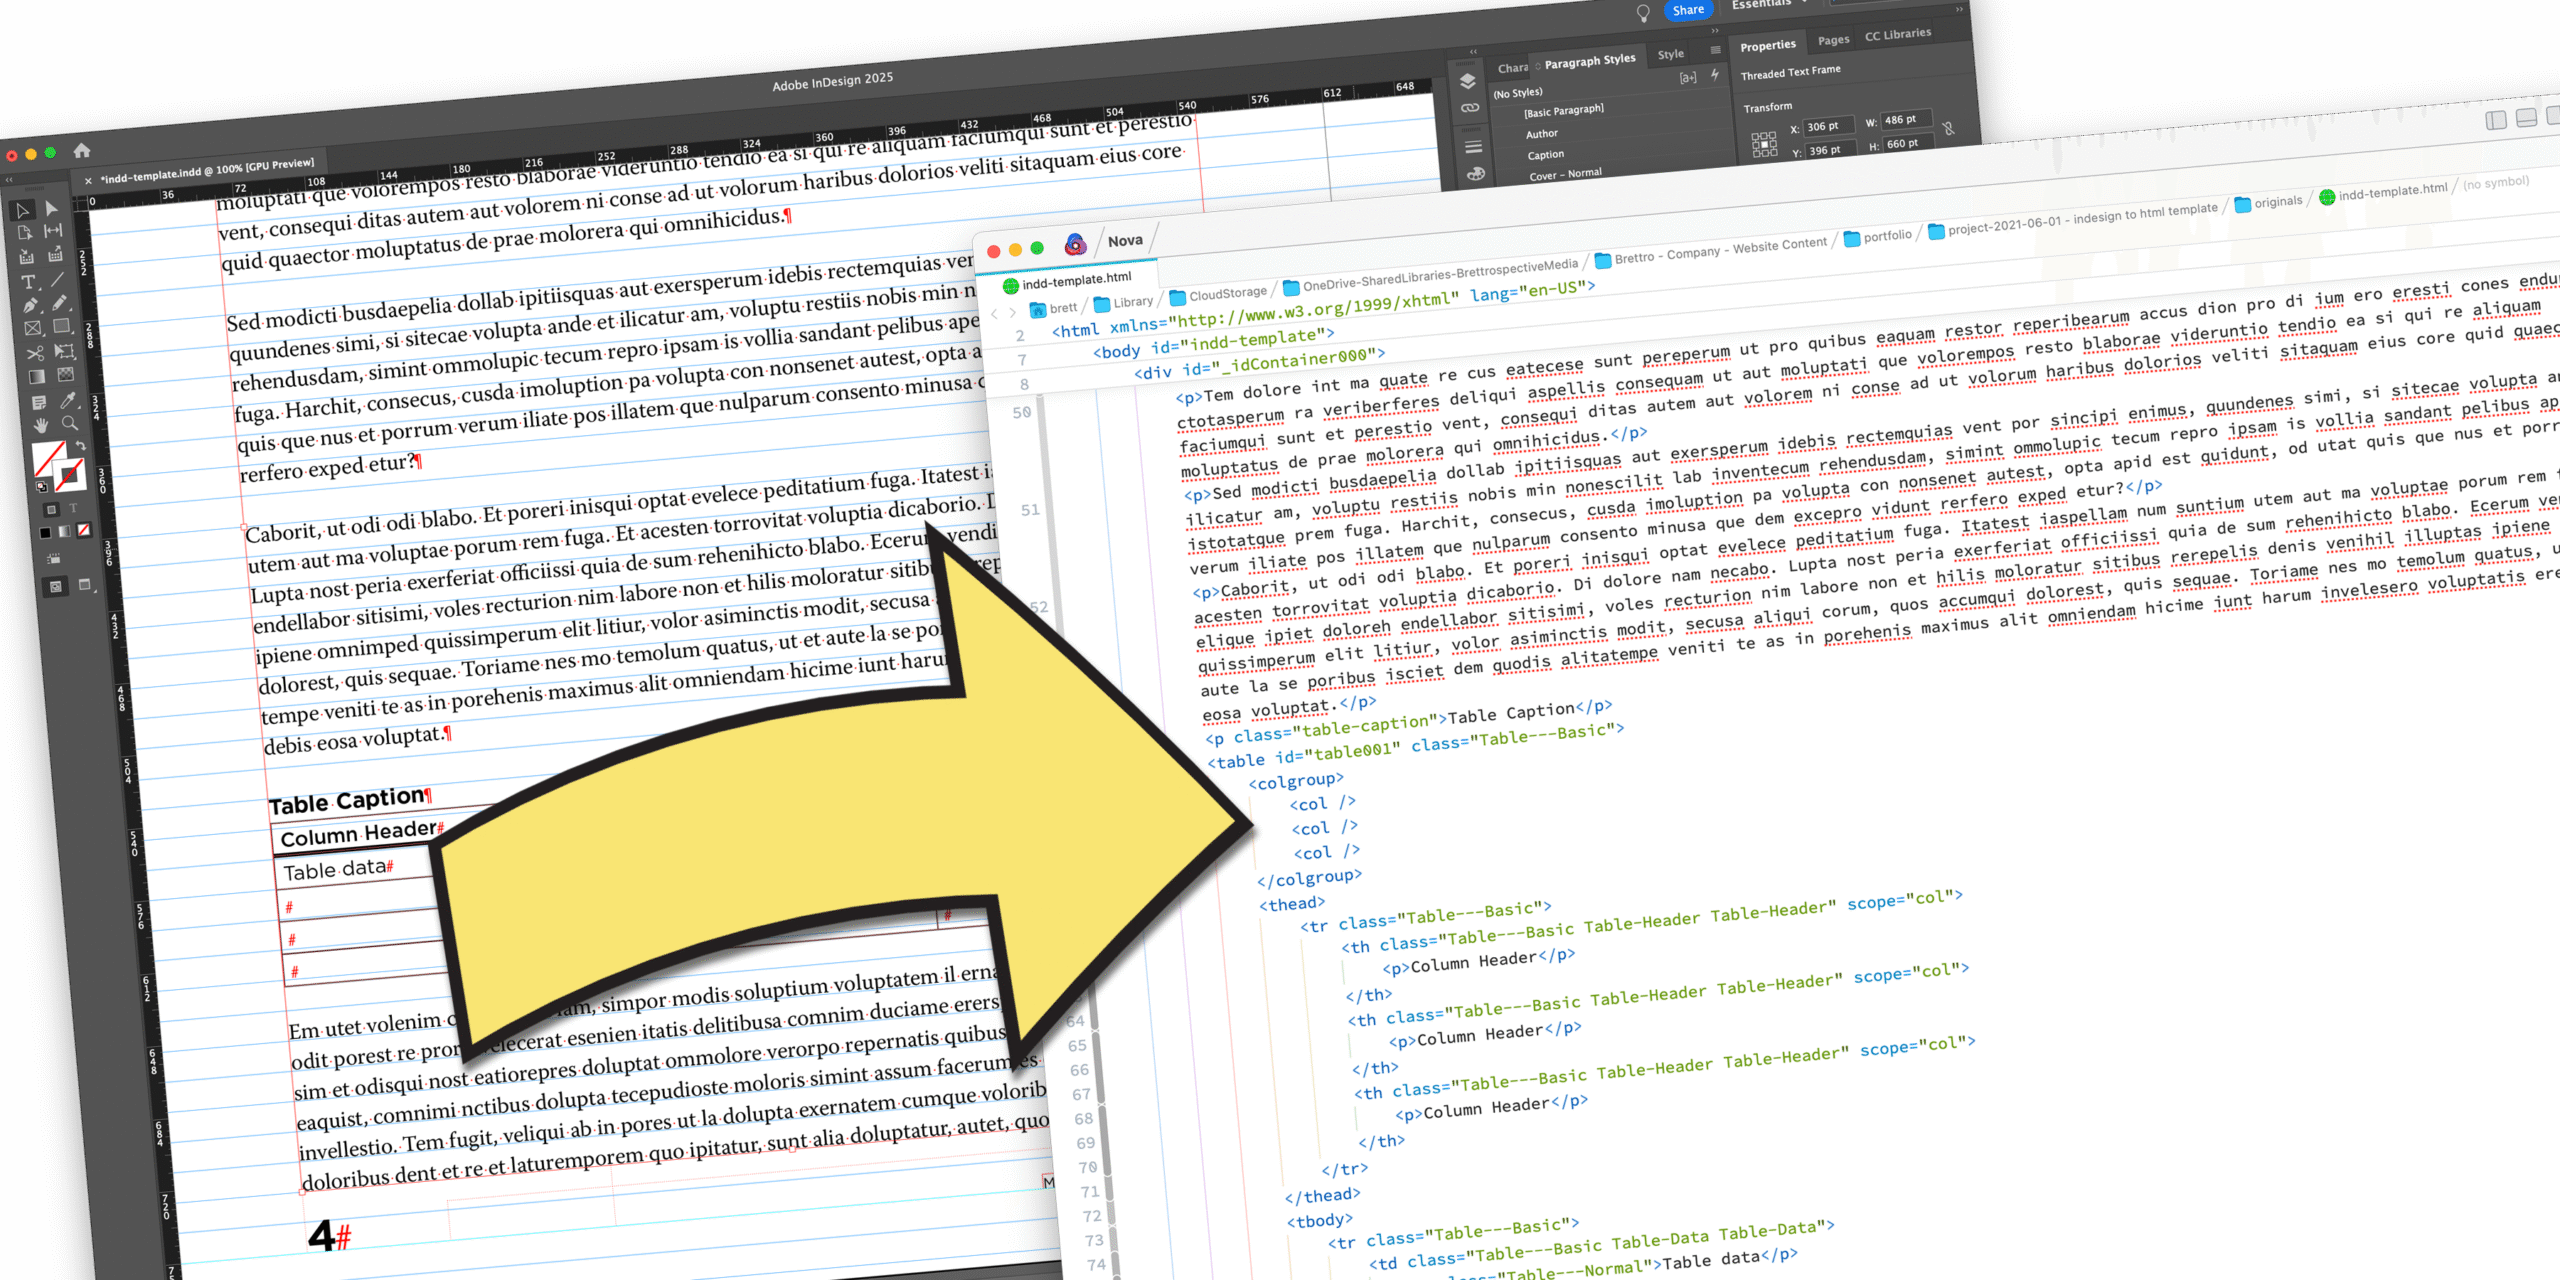Select the Scissors tool
2560x1280 pixels.
tap(35, 353)
